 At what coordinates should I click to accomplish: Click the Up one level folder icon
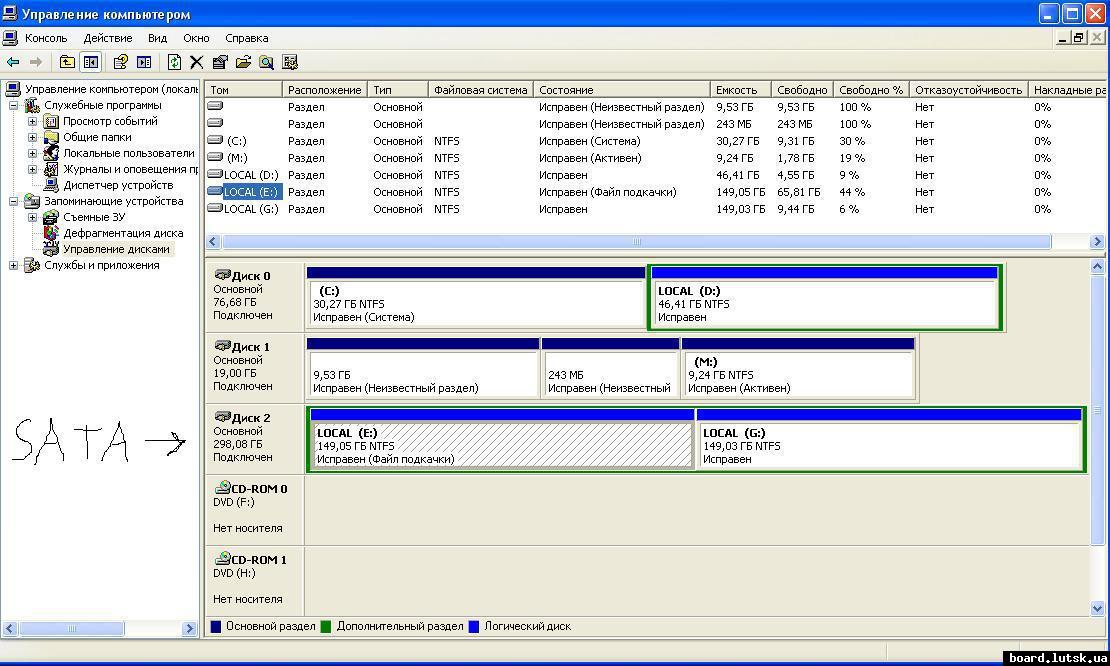coord(67,62)
